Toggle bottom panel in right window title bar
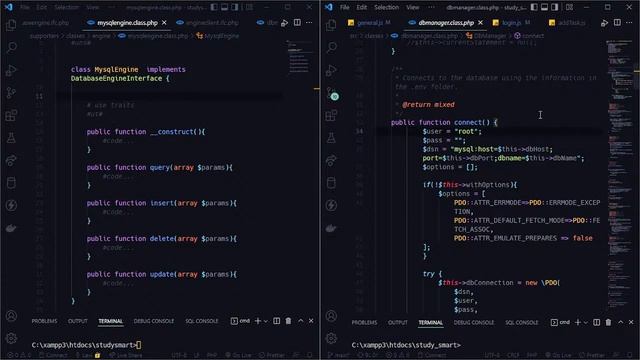This screenshot has height=360, width=640. tap(544, 7)
